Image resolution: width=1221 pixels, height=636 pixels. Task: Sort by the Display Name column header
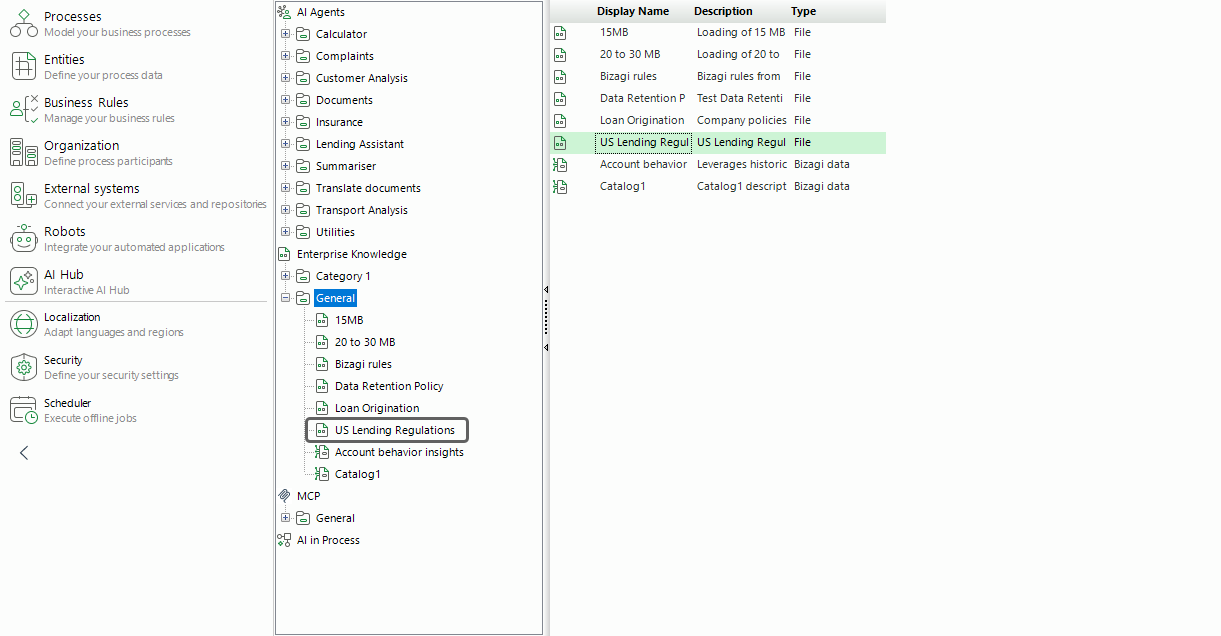pyautogui.click(x=633, y=11)
